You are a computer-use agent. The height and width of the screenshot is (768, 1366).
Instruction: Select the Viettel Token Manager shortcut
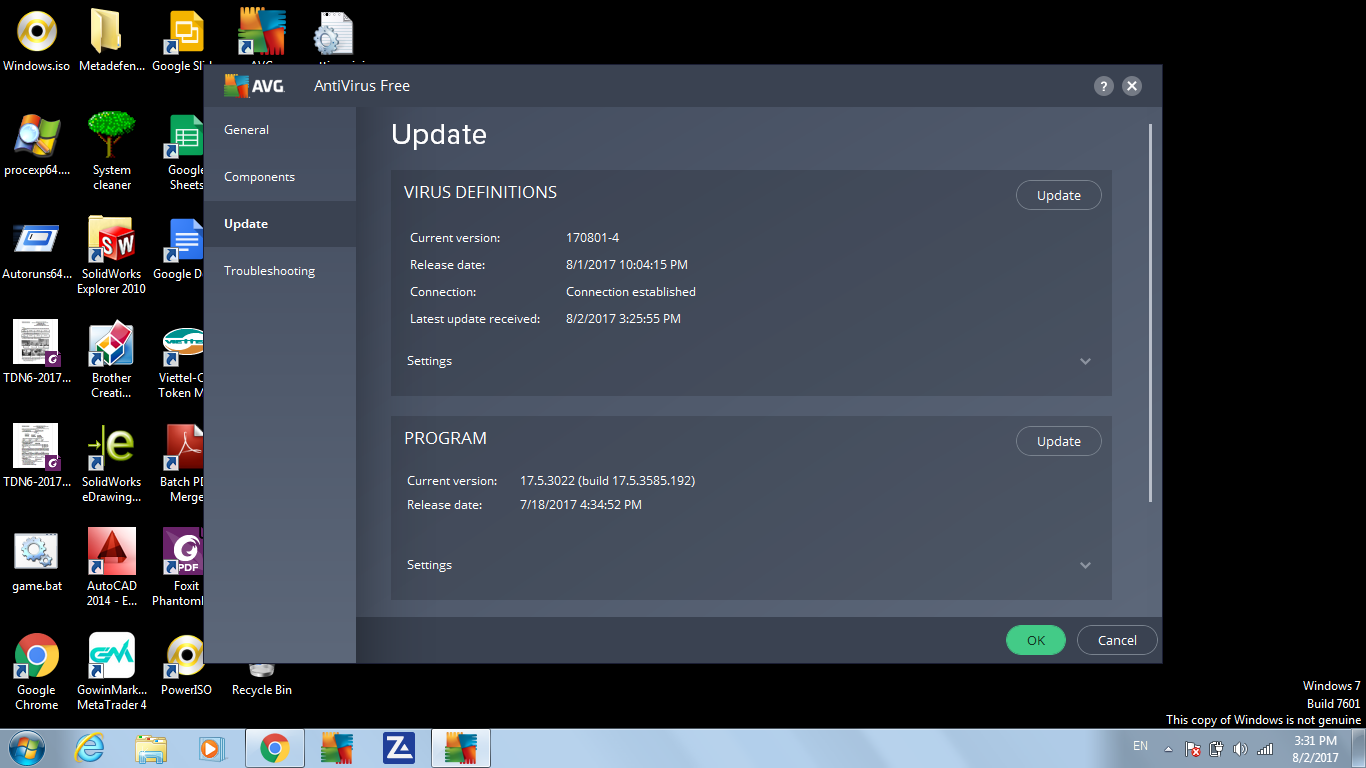click(182, 360)
